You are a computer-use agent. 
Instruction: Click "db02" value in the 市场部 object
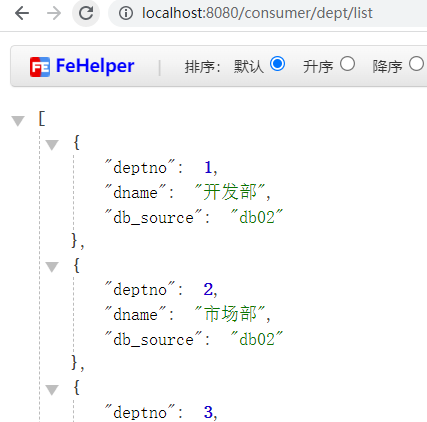coord(257,339)
